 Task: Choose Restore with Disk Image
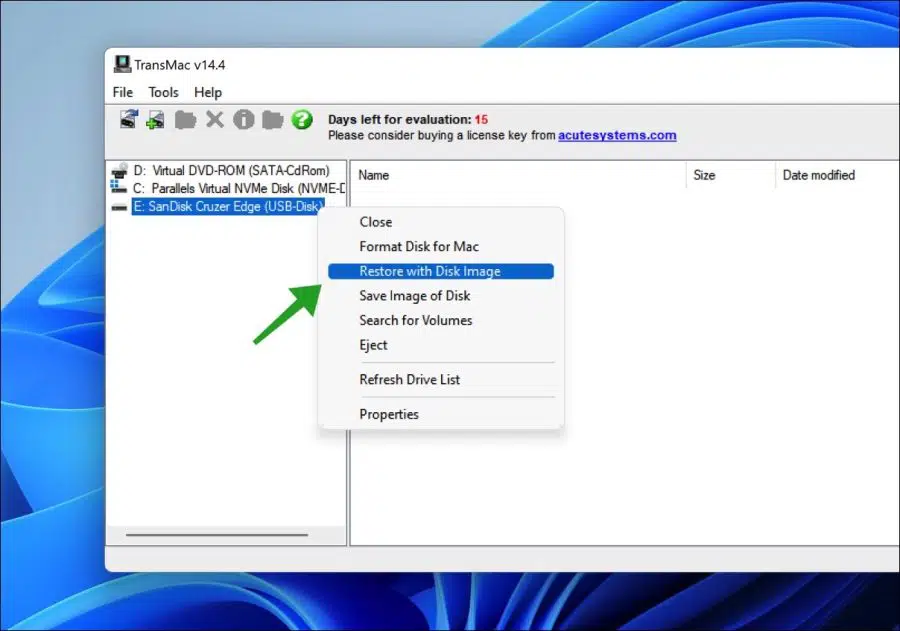coord(441,271)
